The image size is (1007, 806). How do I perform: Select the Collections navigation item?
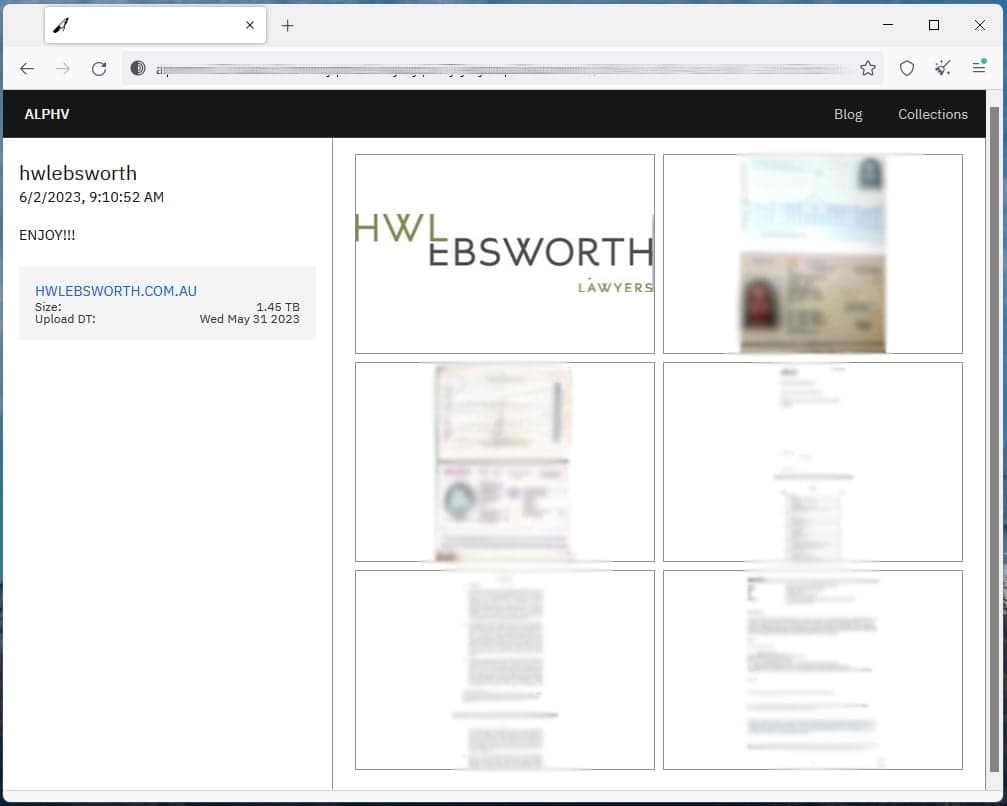932,114
